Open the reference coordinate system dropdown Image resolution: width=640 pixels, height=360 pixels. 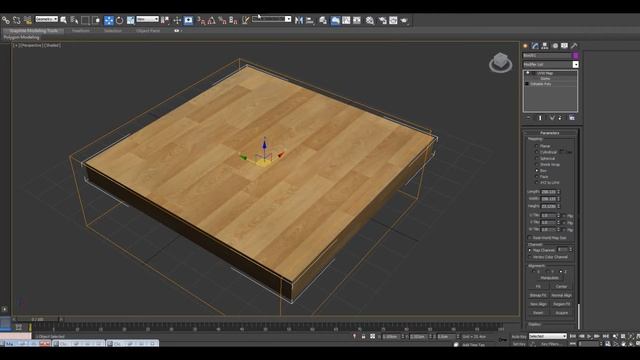147,19
